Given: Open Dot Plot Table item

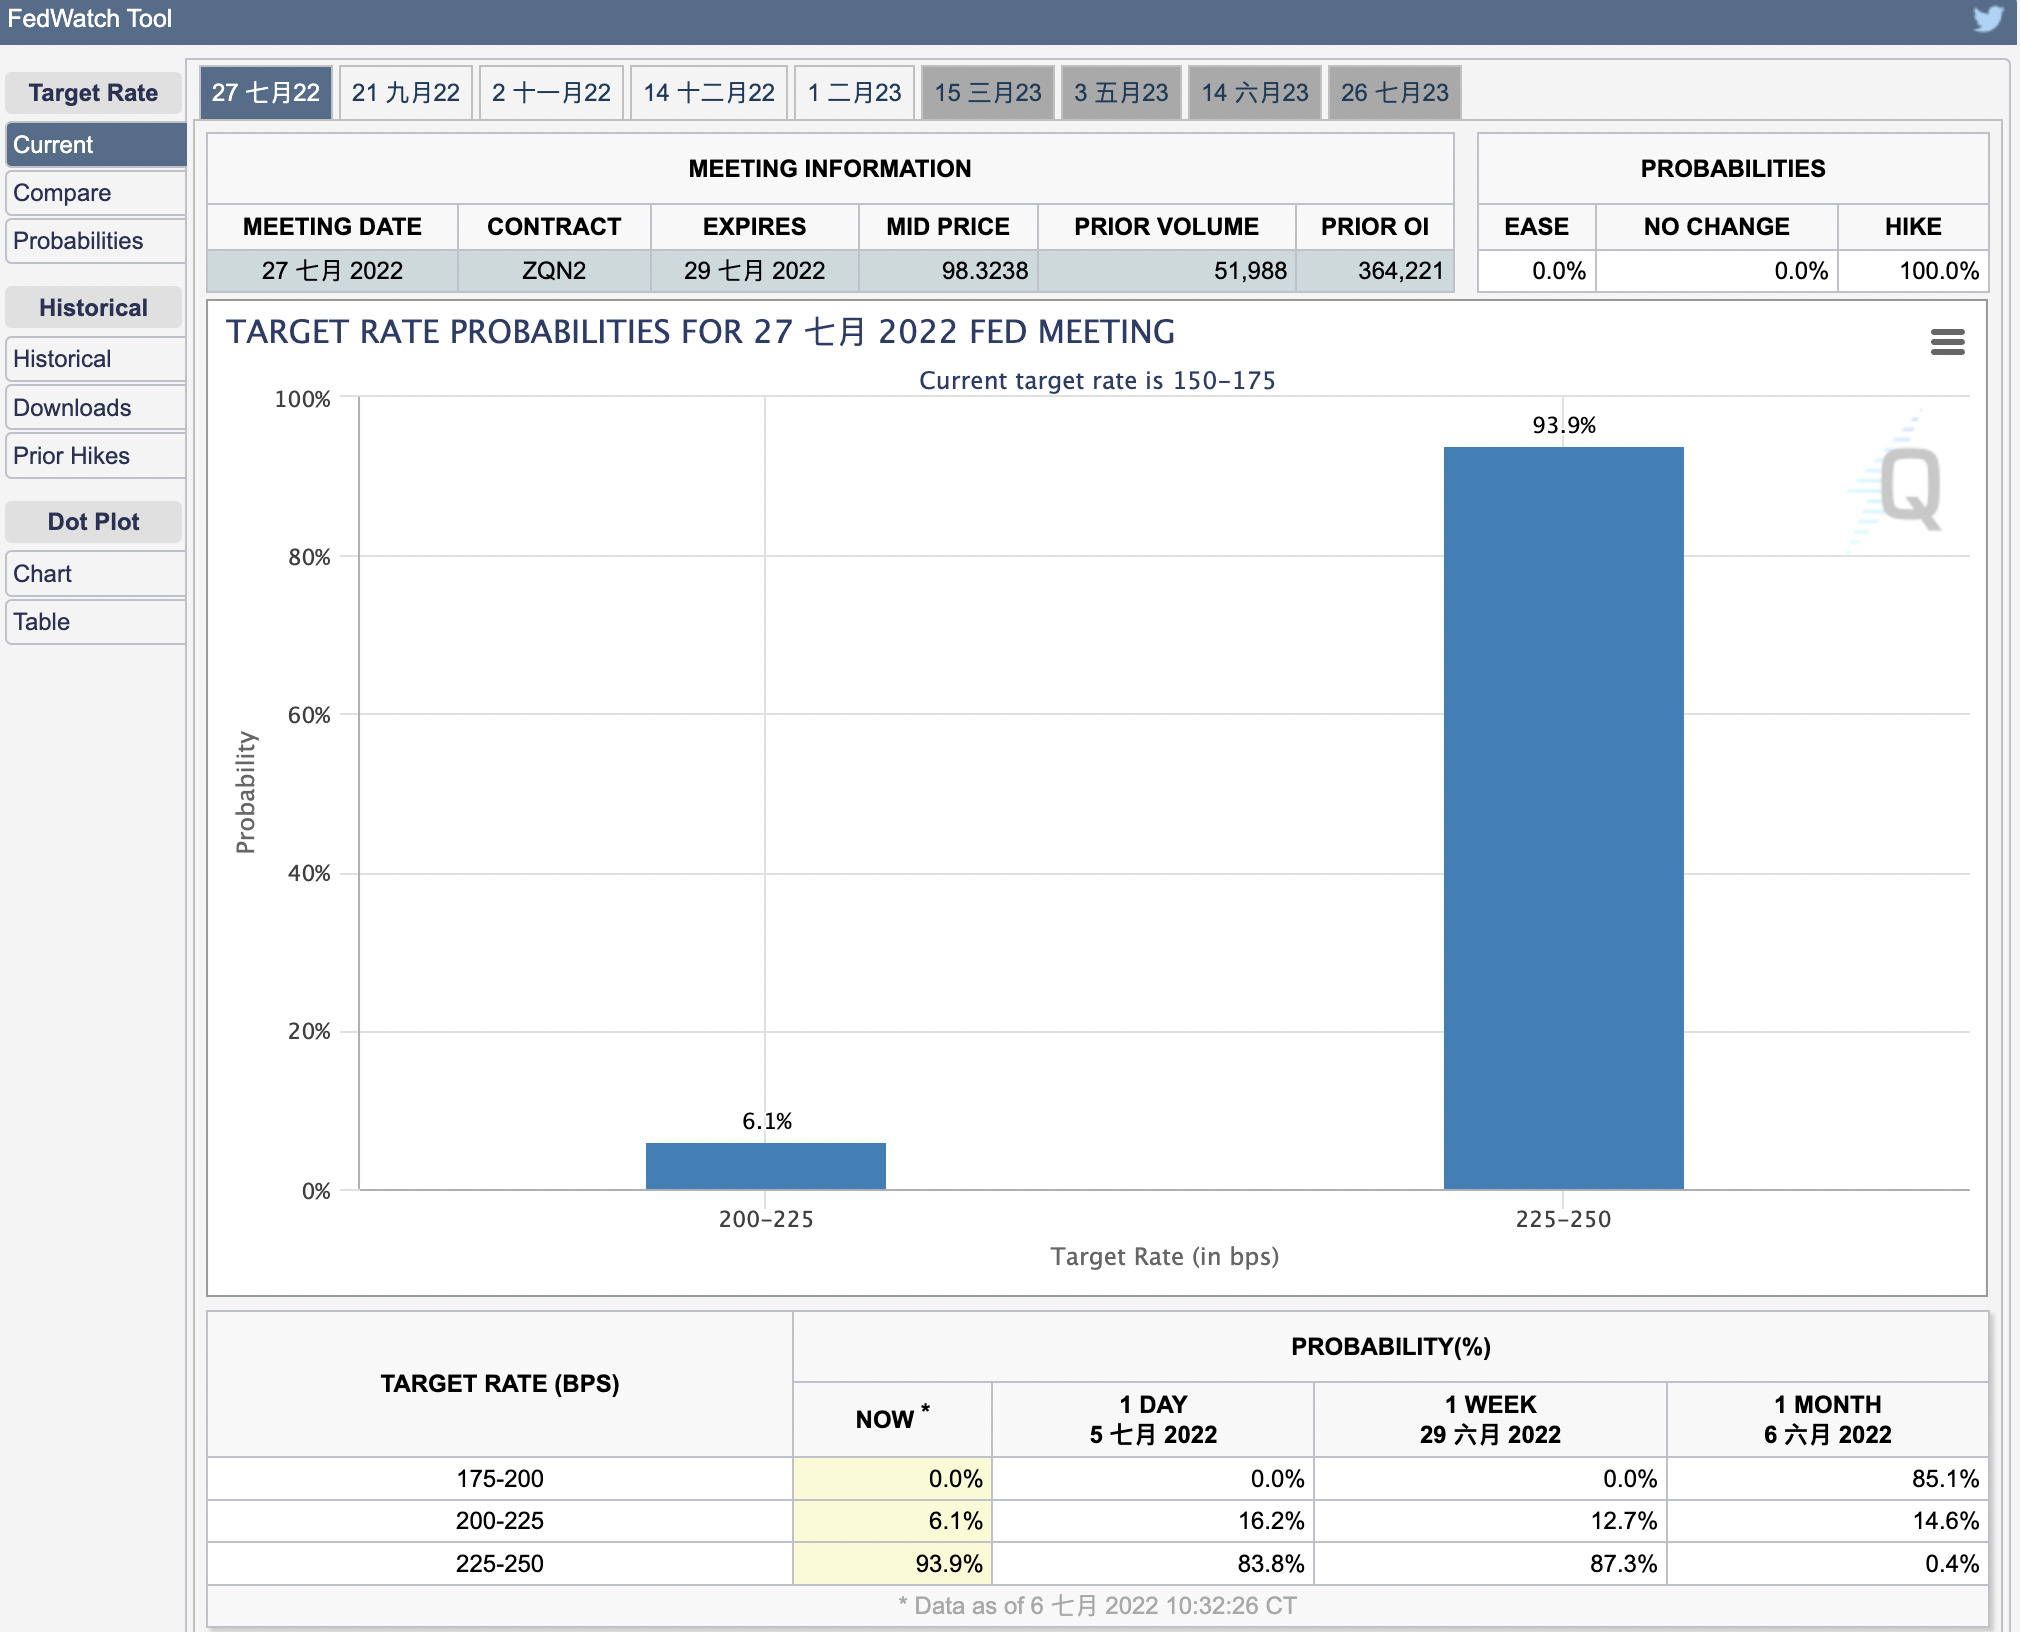Looking at the screenshot, I should [96, 622].
